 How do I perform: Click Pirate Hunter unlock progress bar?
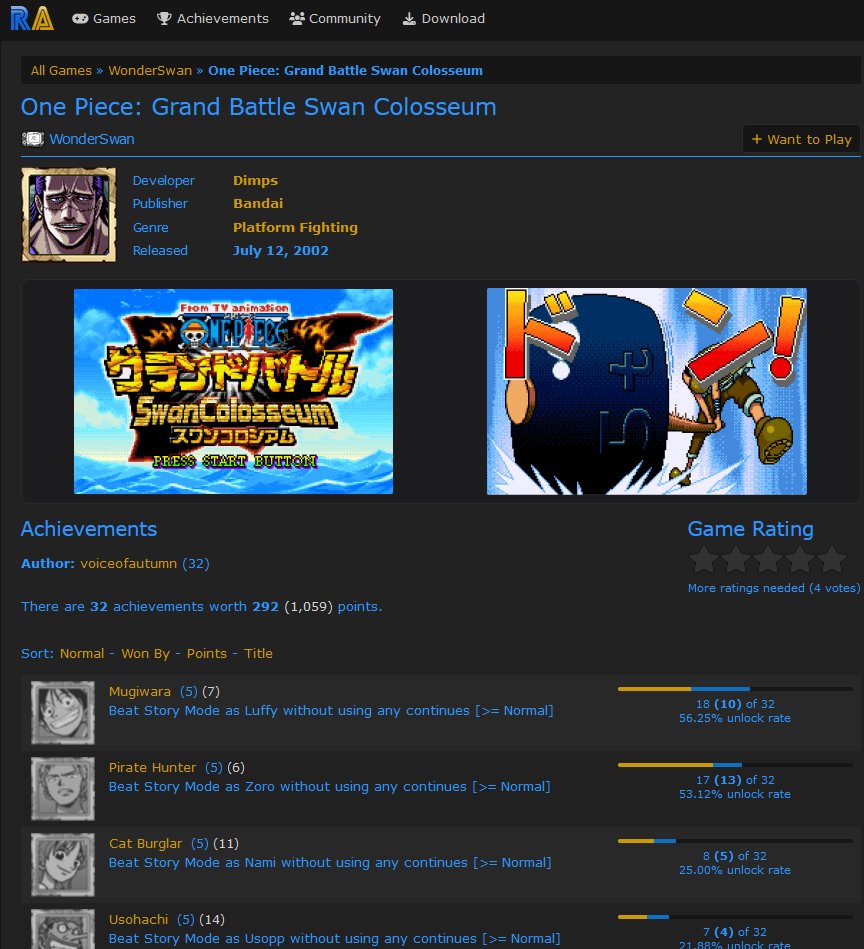pos(735,765)
